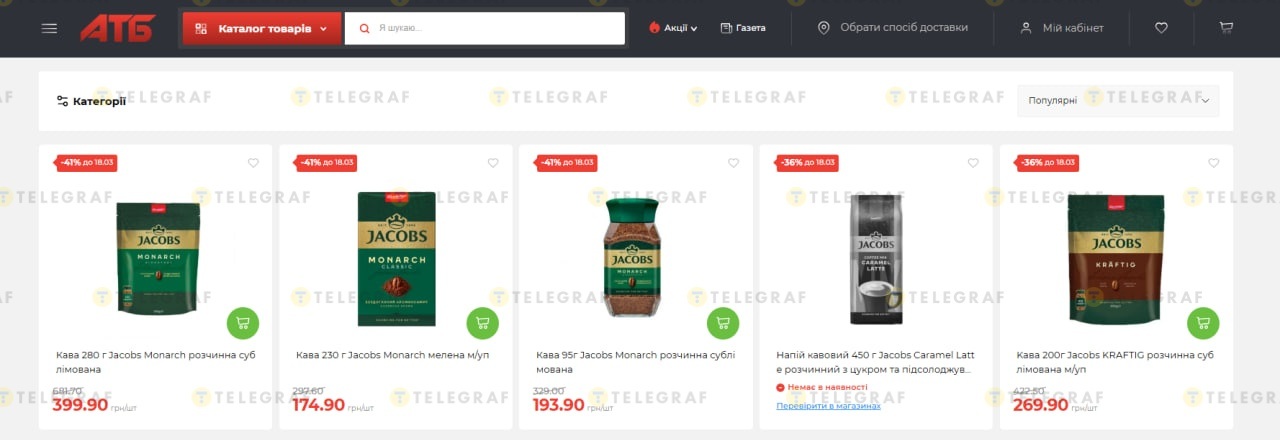
Task: Toggle favorite heart on Jacobs Monarch 280 g
Action: [x=253, y=163]
